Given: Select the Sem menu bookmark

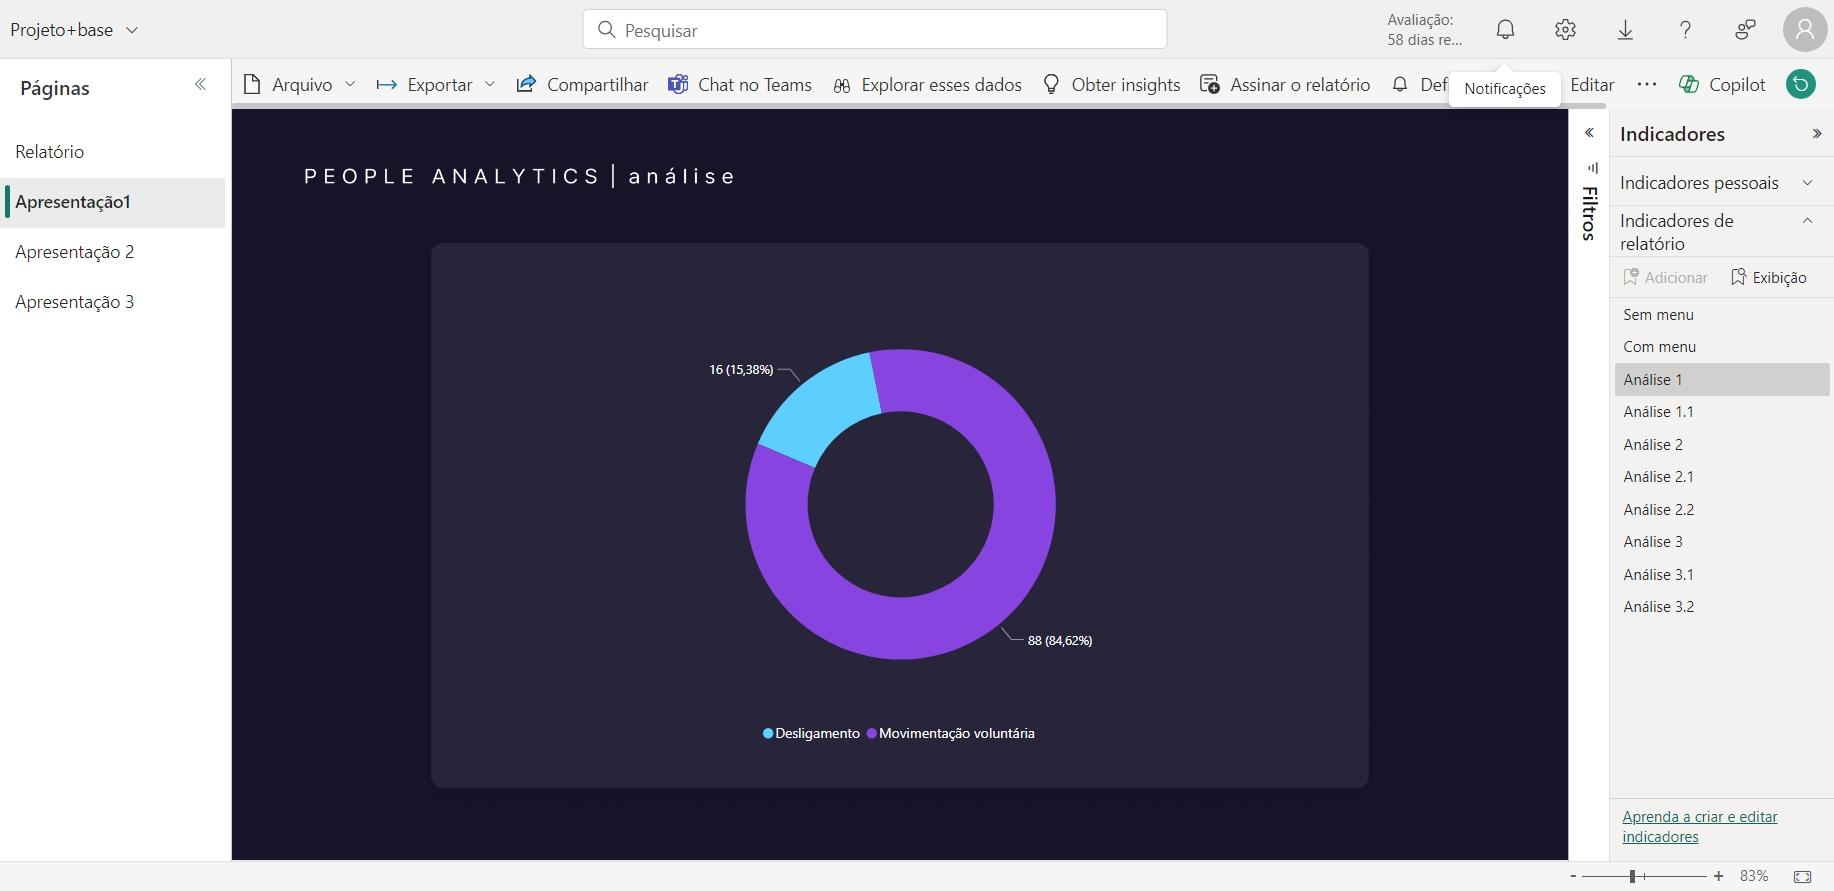Looking at the screenshot, I should [1721, 314].
